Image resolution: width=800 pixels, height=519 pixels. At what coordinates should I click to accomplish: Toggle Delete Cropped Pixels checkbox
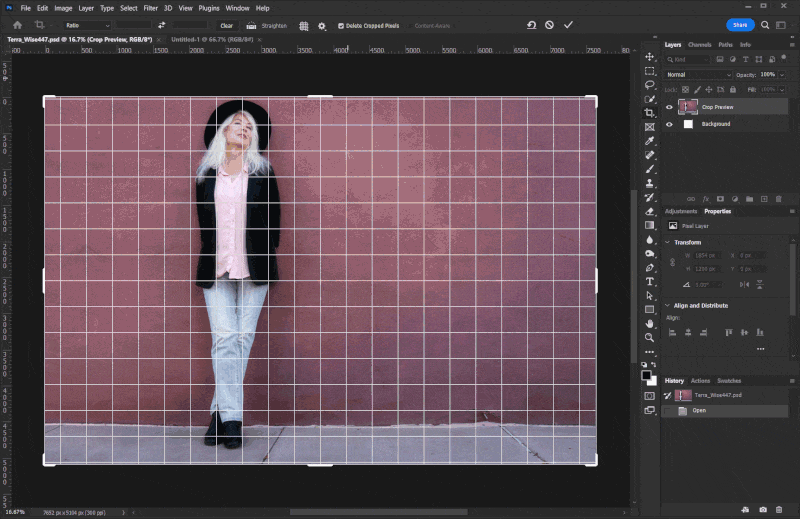(x=341, y=25)
